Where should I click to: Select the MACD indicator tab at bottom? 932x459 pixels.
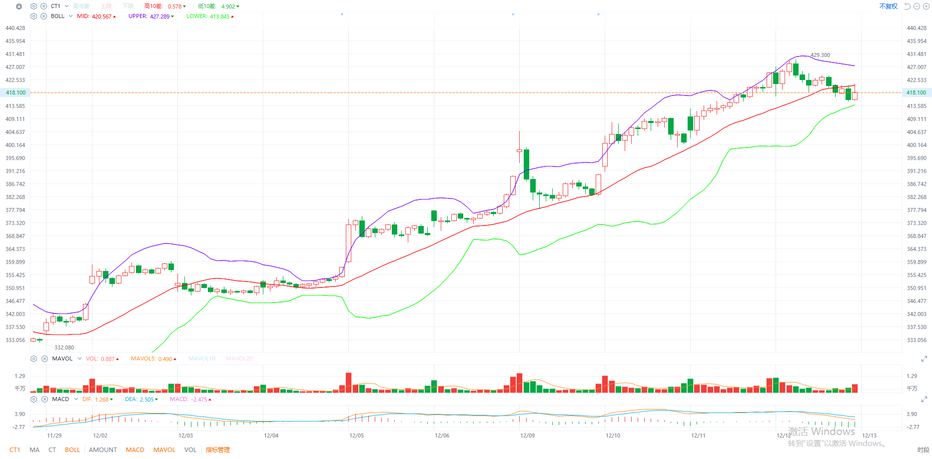click(x=134, y=450)
